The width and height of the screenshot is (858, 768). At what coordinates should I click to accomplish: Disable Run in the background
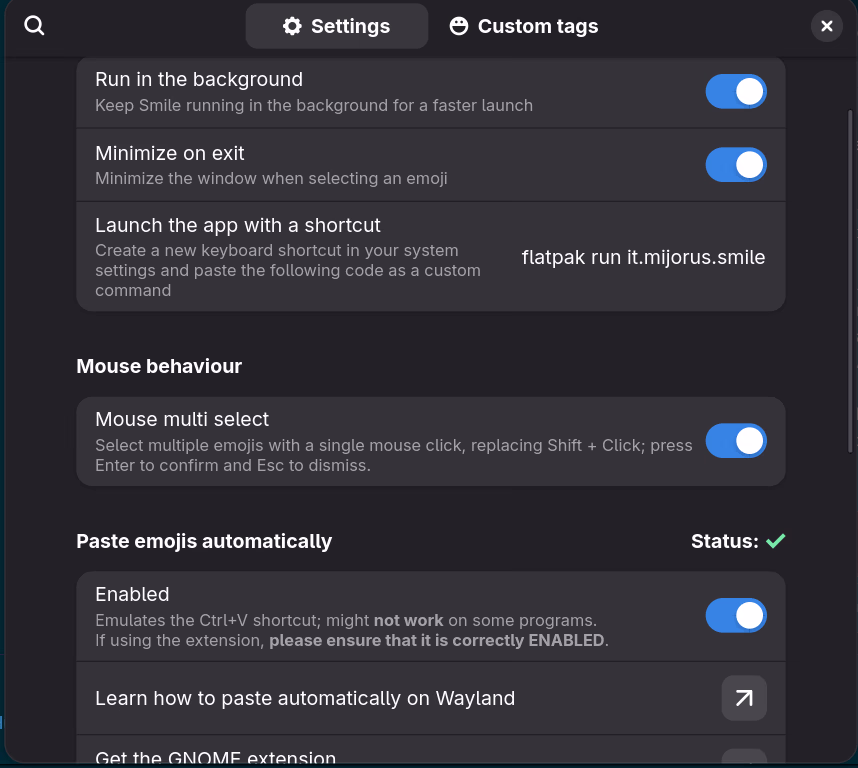pos(736,91)
